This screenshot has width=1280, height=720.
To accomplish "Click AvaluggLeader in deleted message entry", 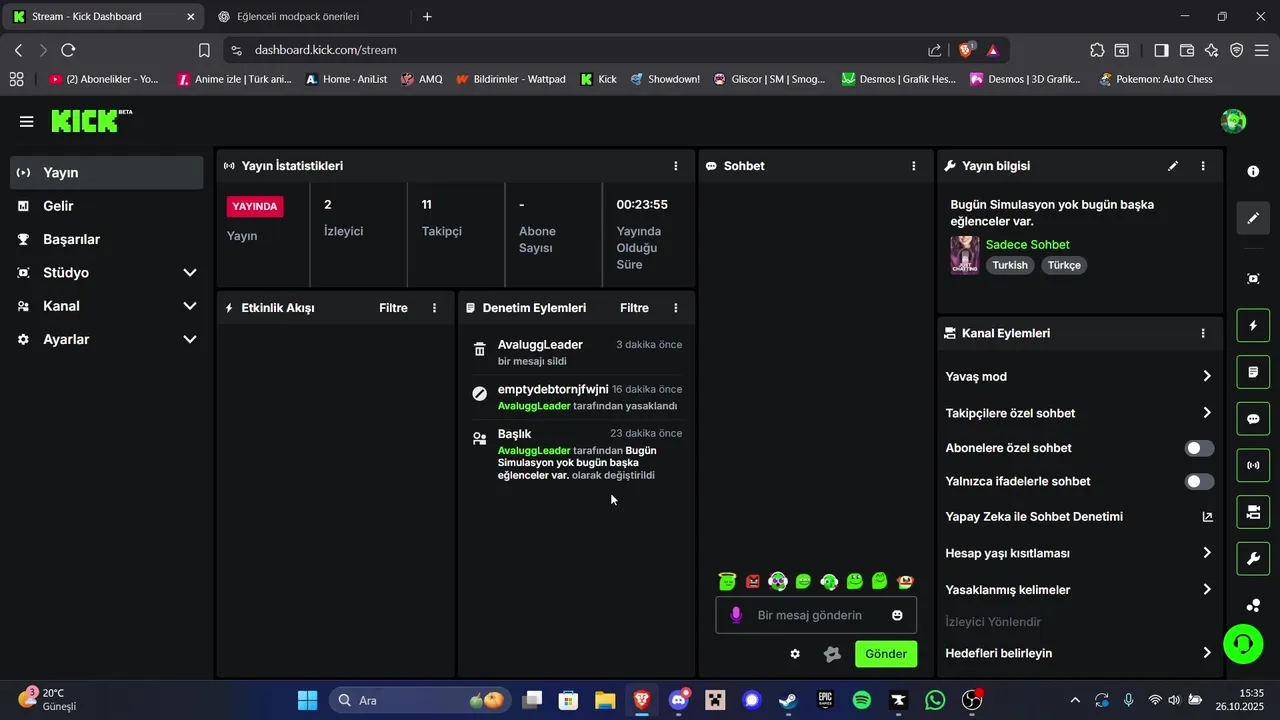I will click(540, 345).
